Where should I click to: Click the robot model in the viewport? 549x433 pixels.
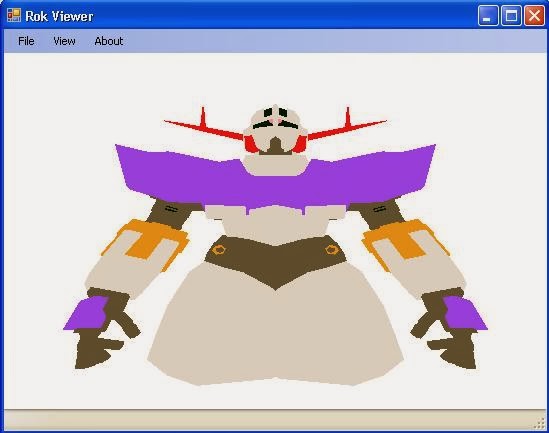[275, 245]
